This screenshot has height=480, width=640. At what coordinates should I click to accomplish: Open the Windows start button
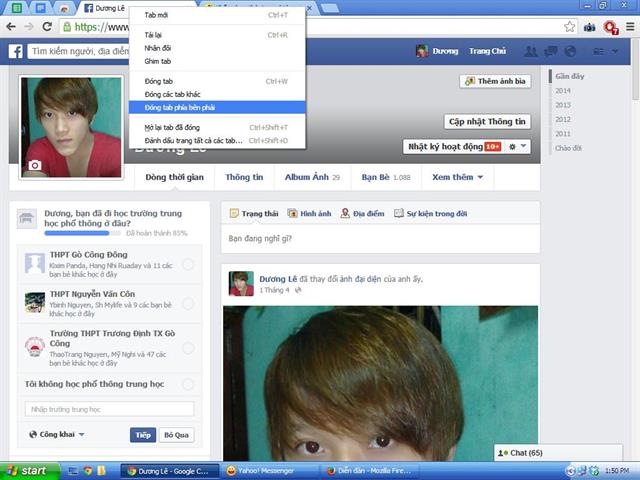(30, 471)
